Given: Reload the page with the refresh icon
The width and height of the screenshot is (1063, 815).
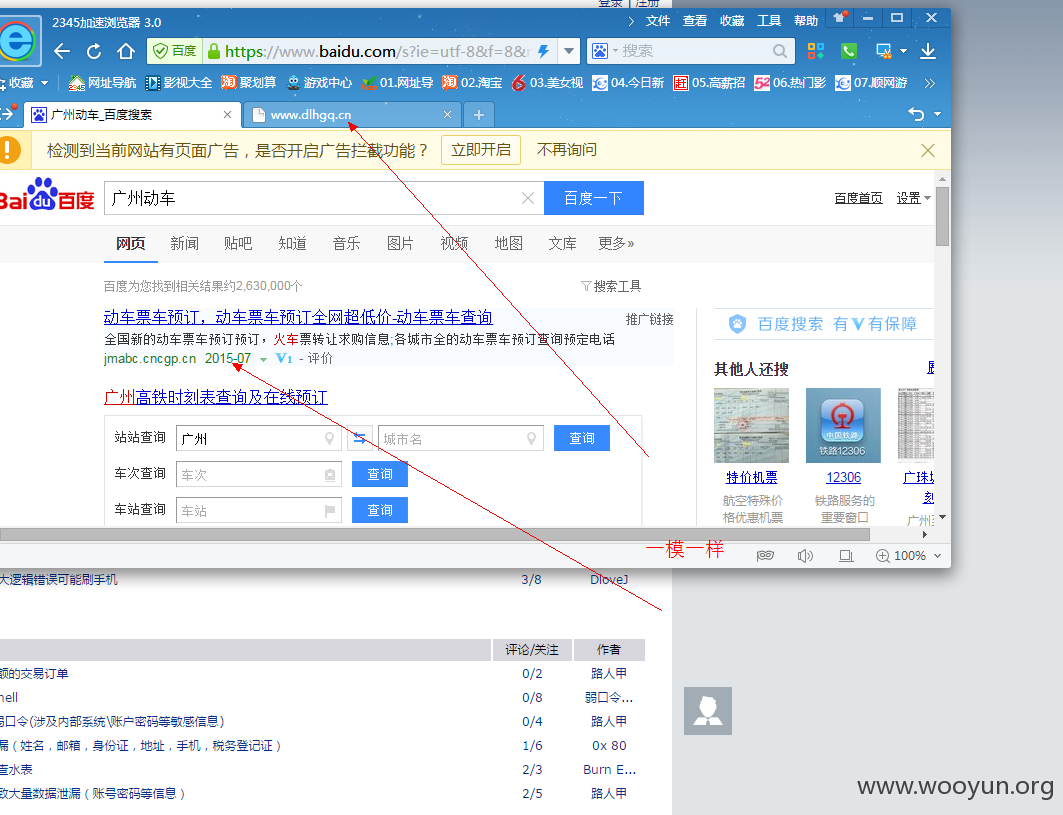Looking at the screenshot, I should click(x=94, y=52).
